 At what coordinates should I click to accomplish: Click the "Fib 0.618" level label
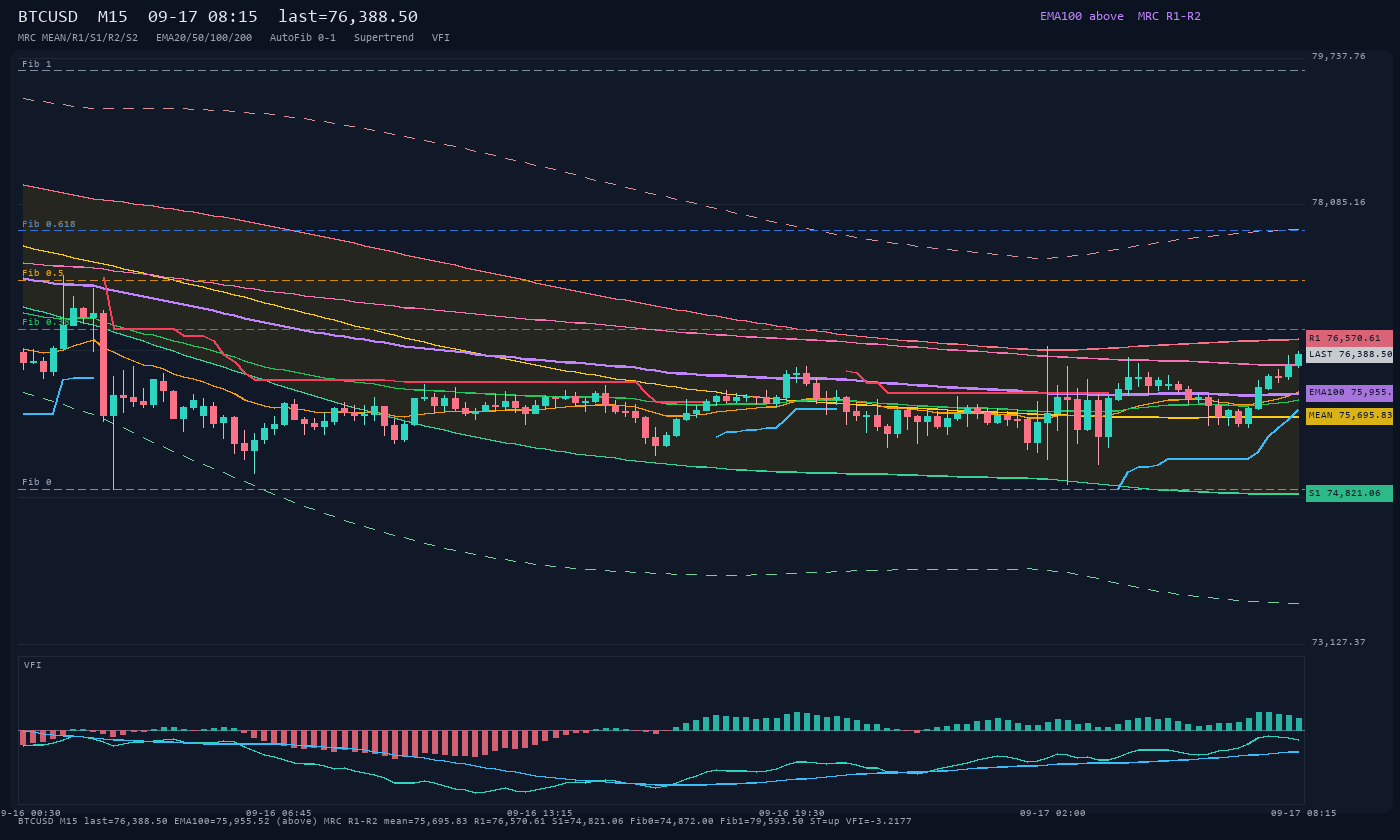coord(49,224)
